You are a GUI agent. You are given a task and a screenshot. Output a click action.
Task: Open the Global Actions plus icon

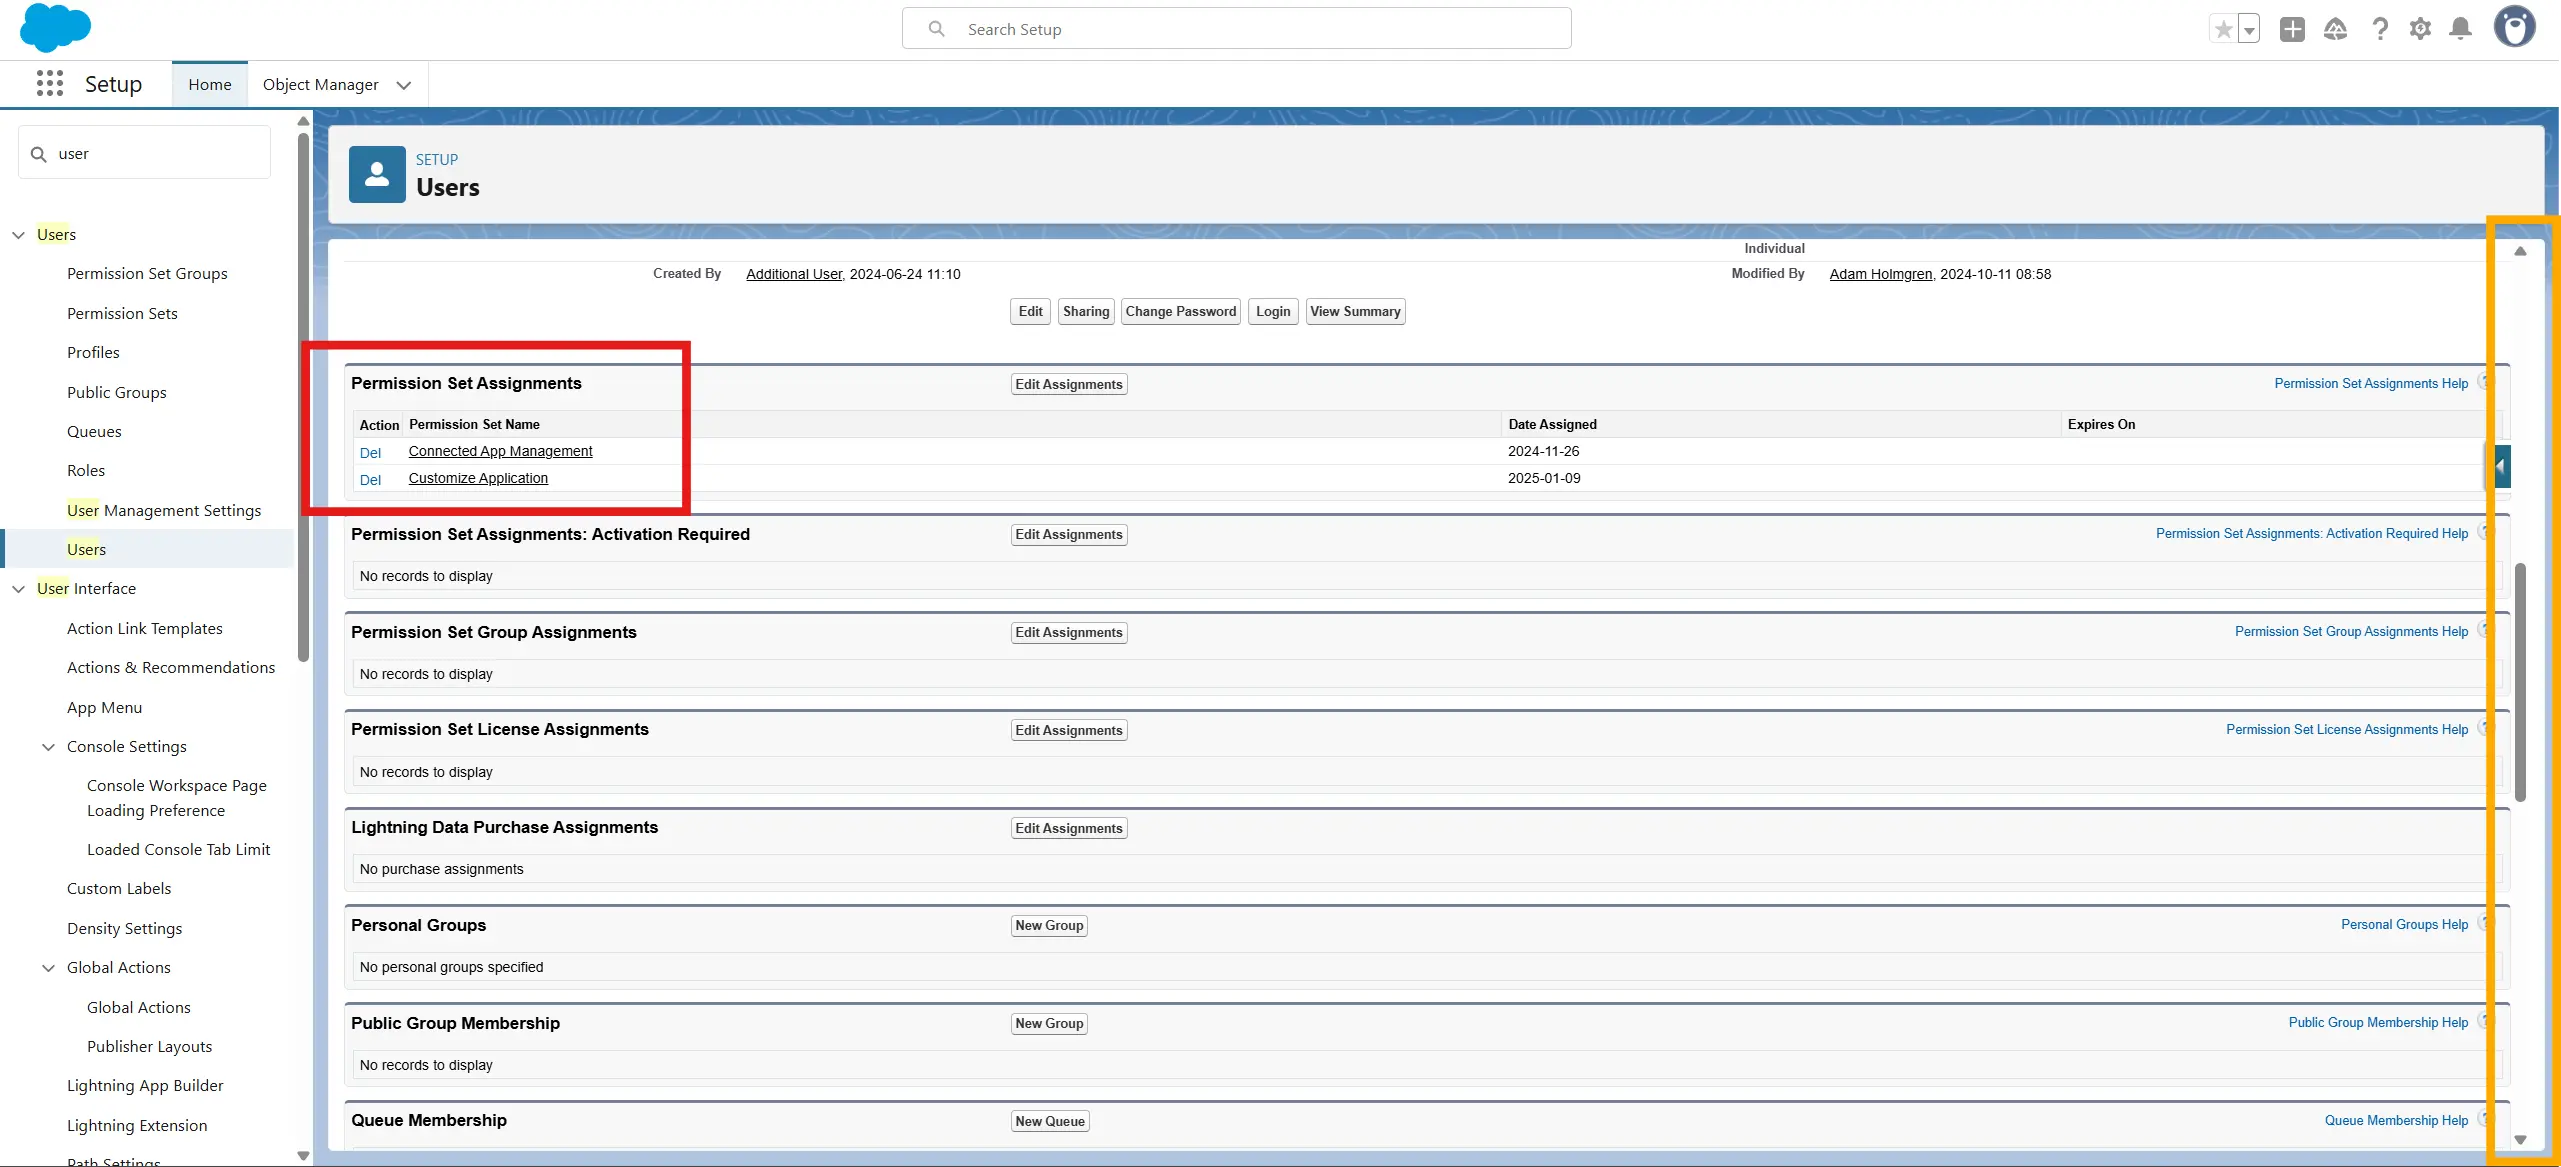click(x=2292, y=29)
